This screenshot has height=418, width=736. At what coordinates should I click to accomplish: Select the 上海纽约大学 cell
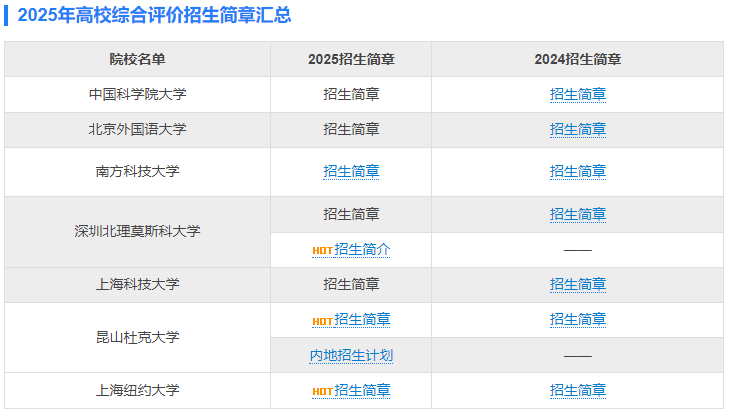pos(138,390)
